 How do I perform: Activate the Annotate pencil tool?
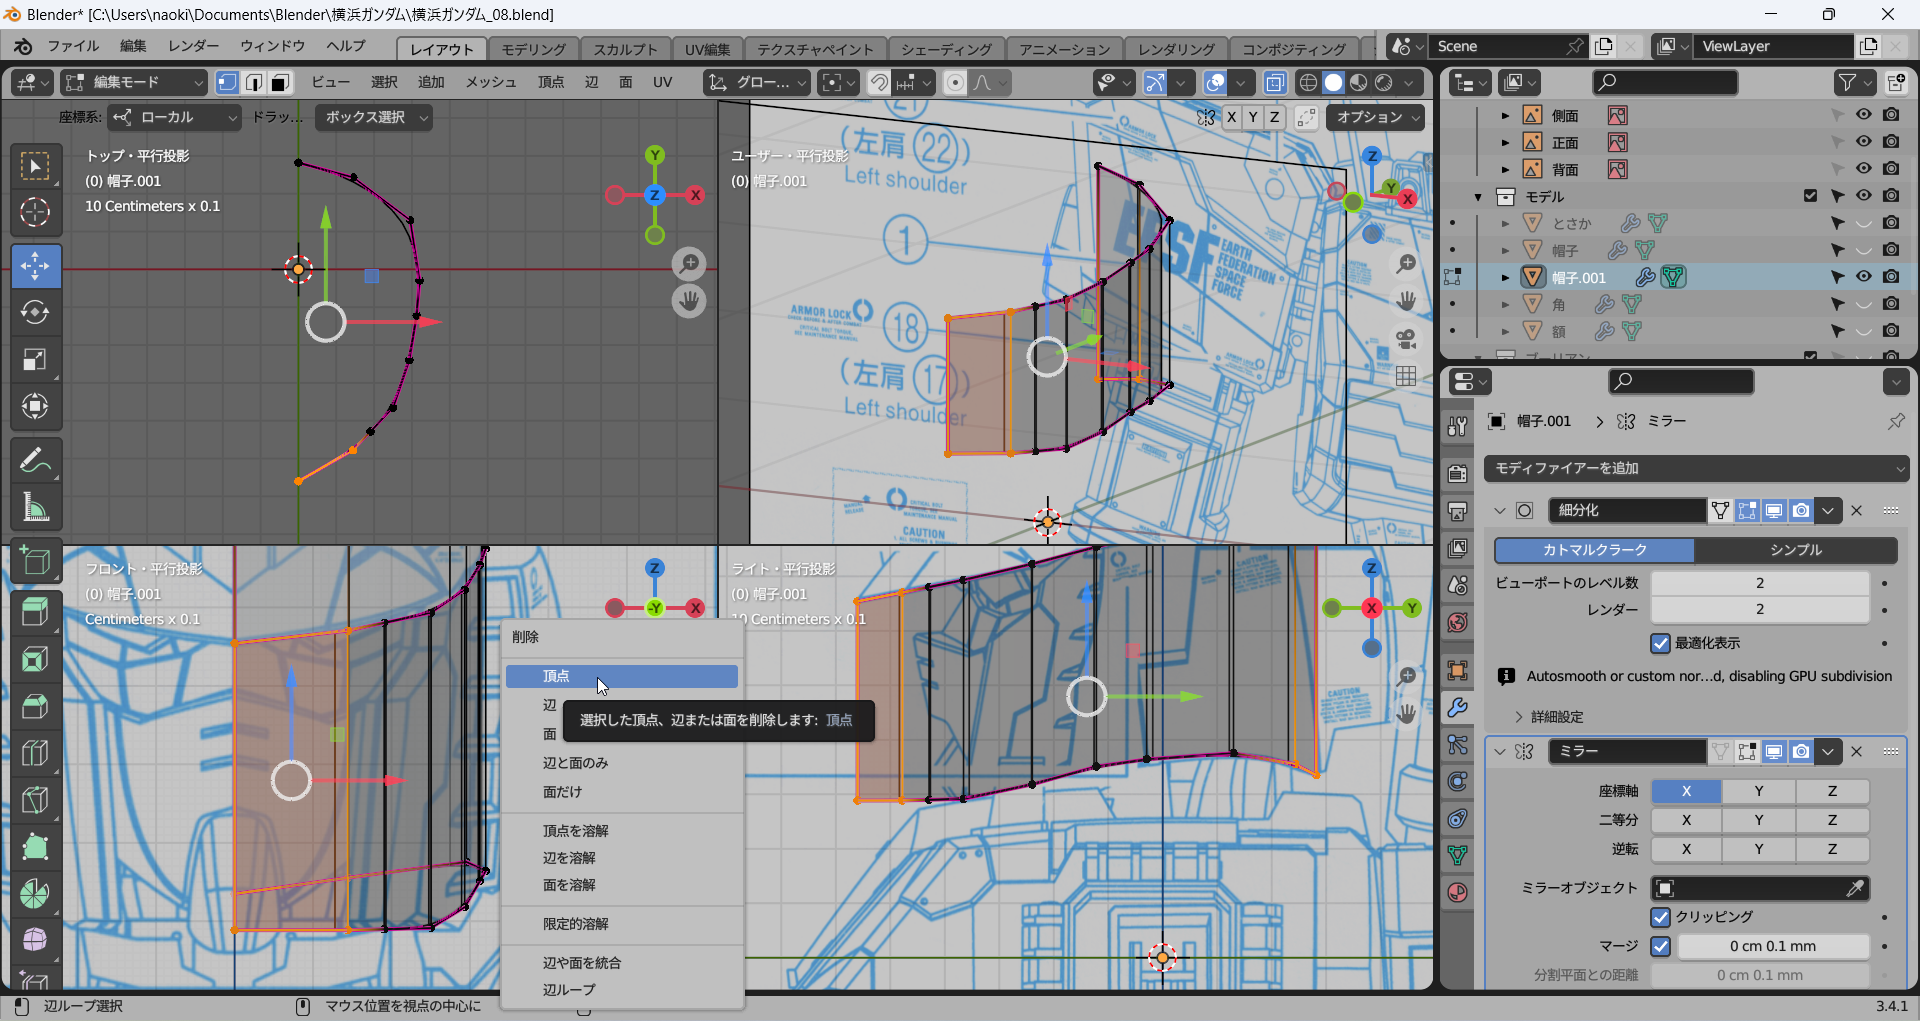pos(35,461)
